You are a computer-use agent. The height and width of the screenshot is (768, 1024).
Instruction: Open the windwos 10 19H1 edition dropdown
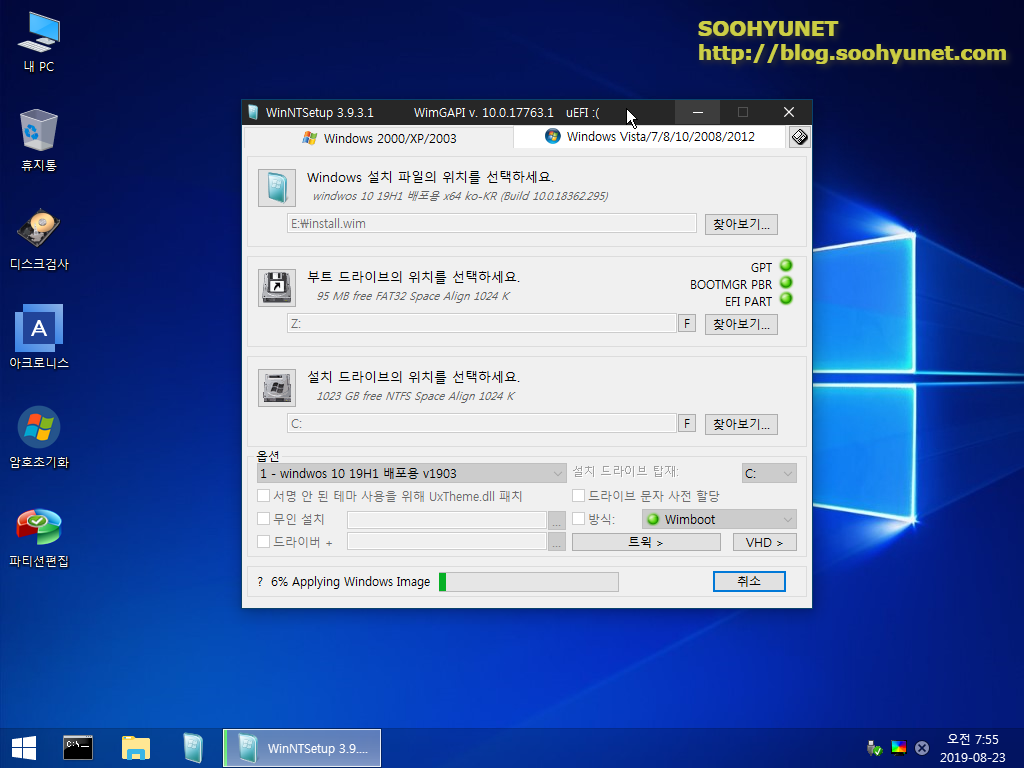point(411,473)
